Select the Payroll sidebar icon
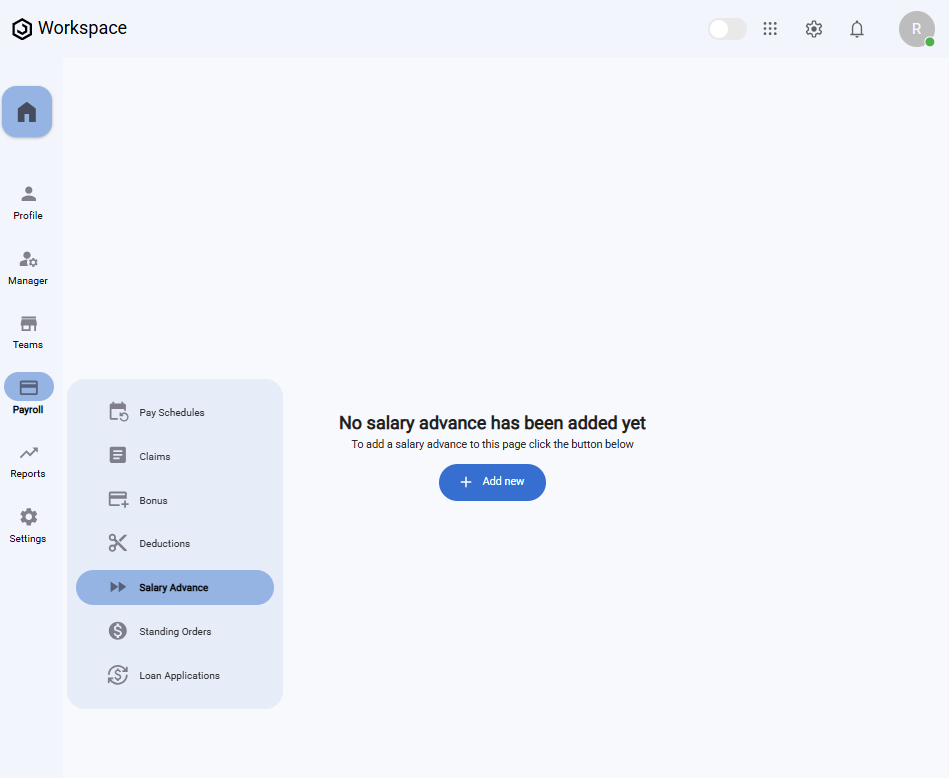The height and width of the screenshot is (778, 949). (29, 388)
